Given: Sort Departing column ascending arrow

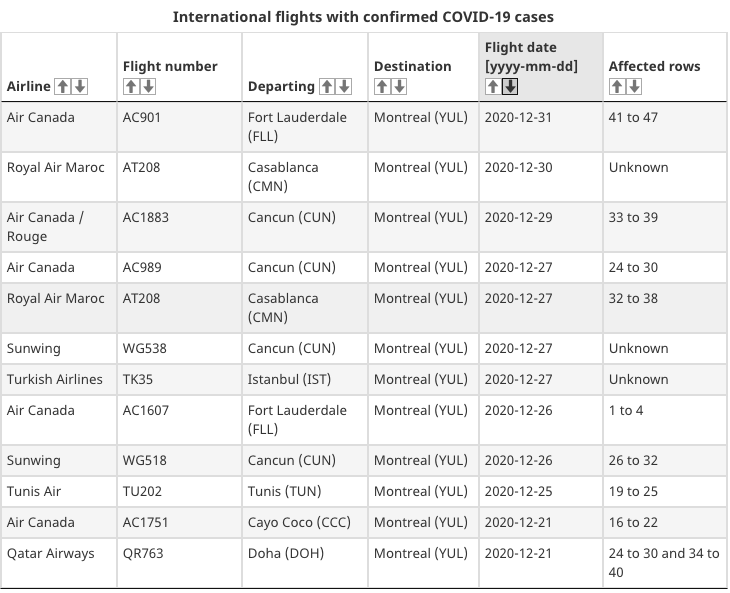Looking at the screenshot, I should pos(327,87).
